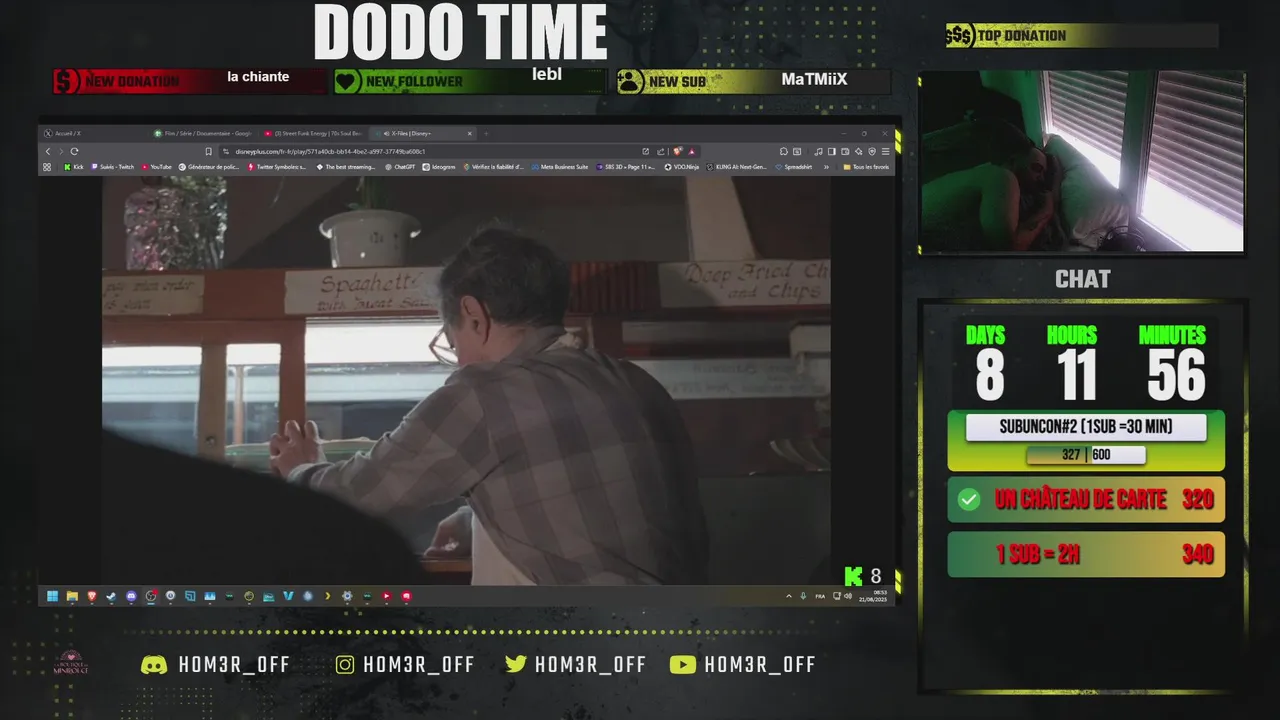Expand hidden bookmarks with the double chevron
The image size is (1280, 720).
[826, 167]
